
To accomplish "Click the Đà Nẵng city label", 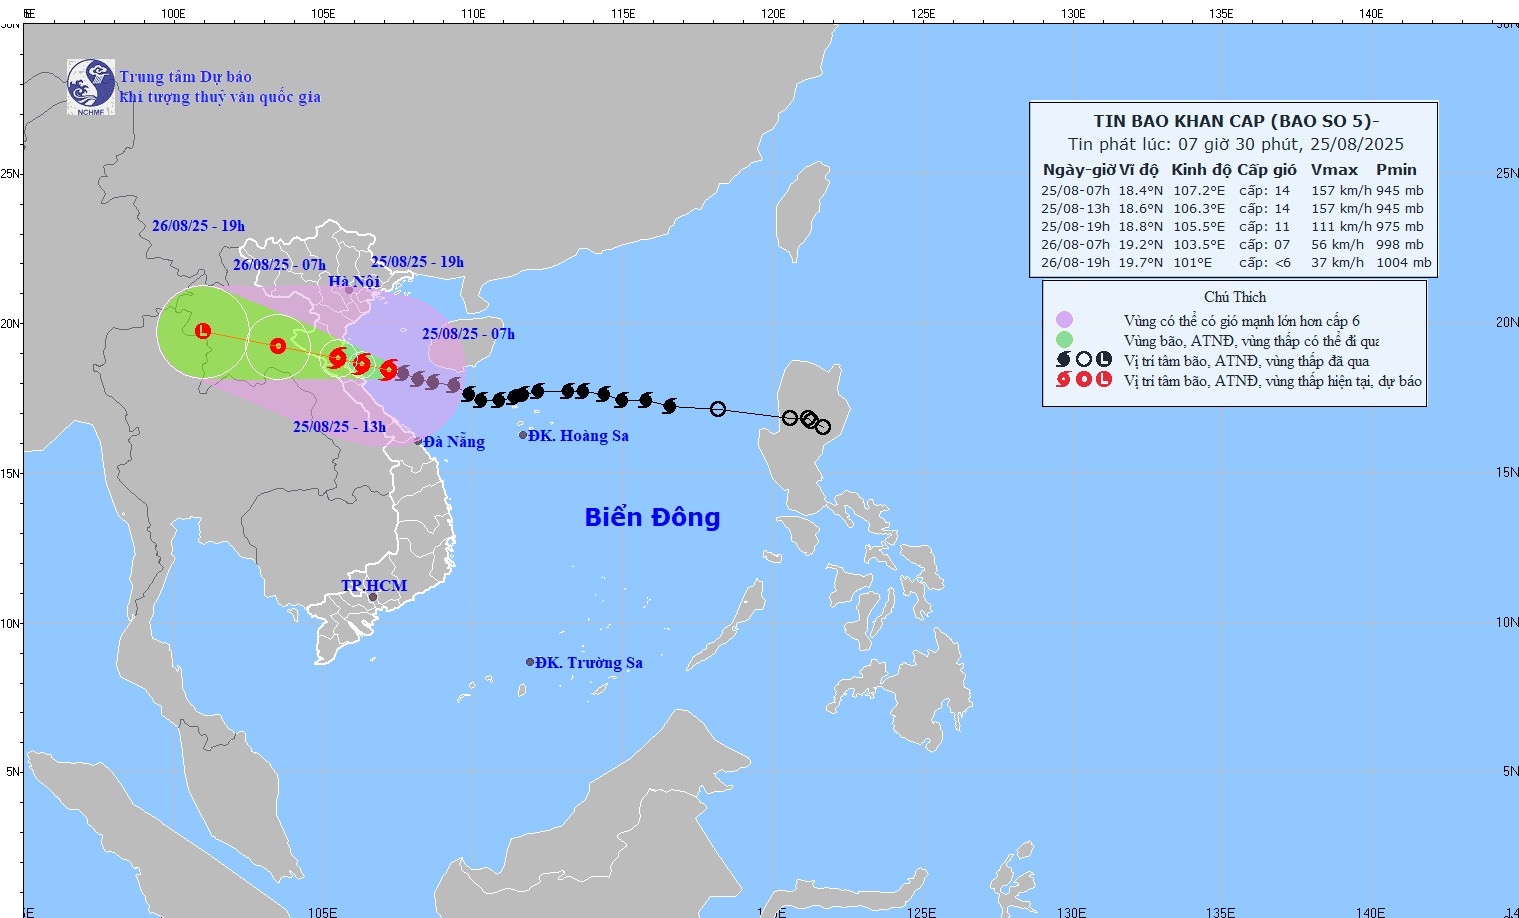I will 454,442.
